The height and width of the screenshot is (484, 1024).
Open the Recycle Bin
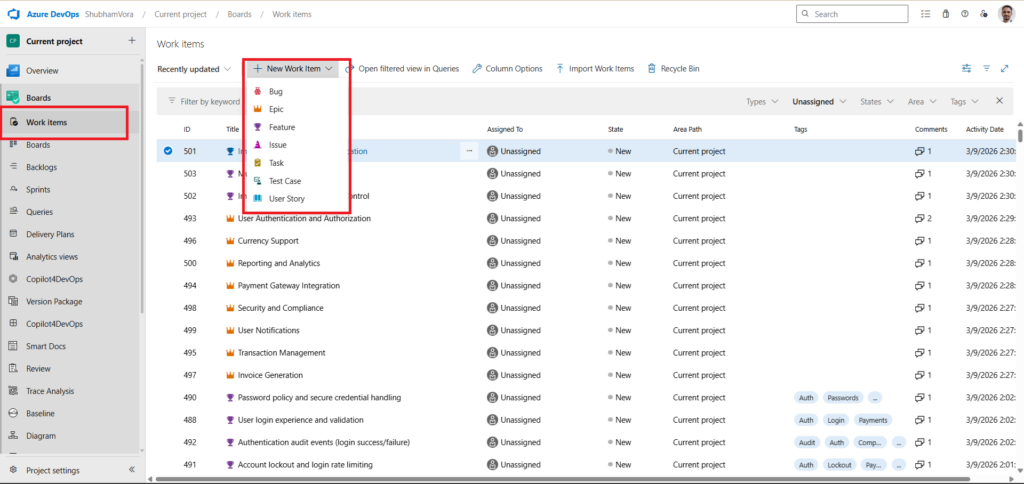point(673,69)
